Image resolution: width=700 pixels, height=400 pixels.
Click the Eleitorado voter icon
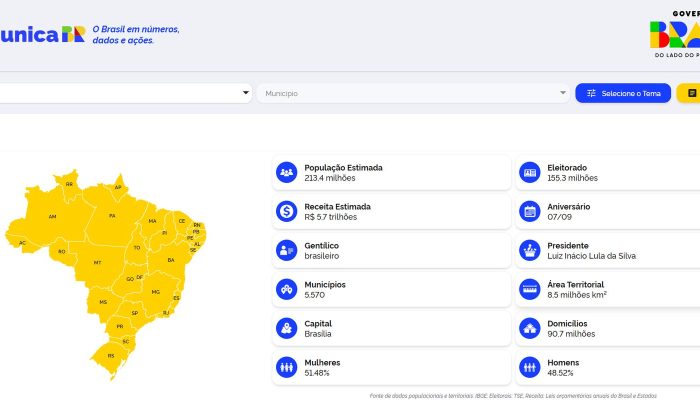pyautogui.click(x=530, y=173)
